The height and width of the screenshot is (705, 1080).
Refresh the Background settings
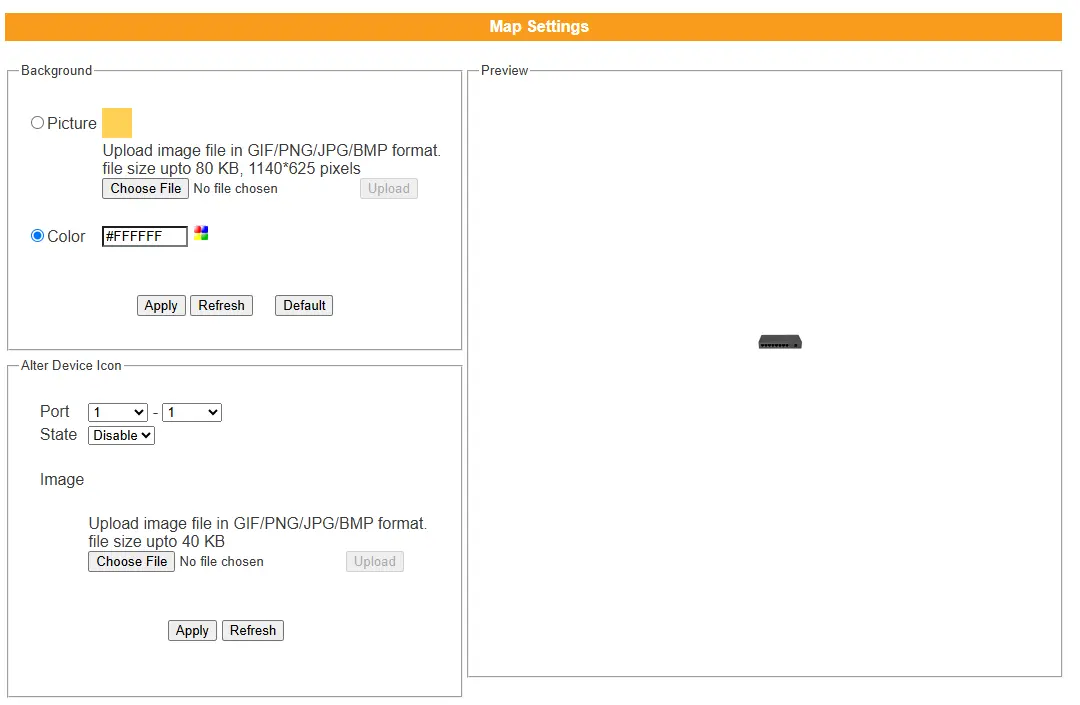pos(221,306)
